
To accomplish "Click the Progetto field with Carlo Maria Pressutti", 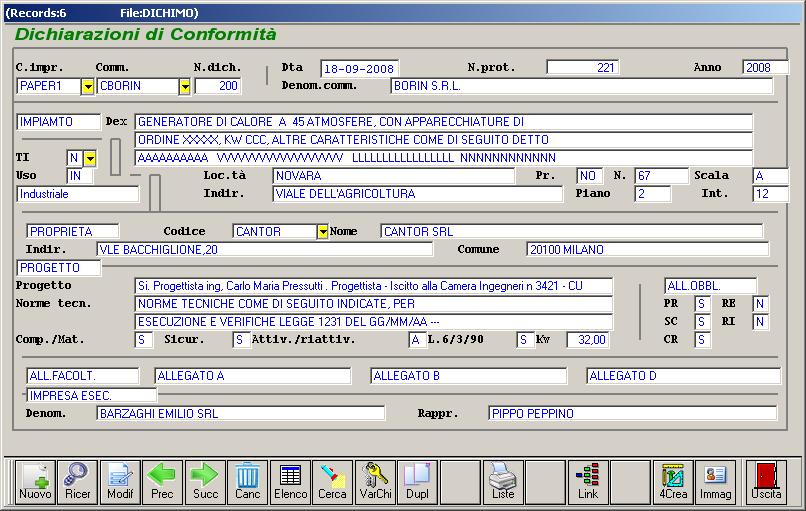I will tap(374, 286).
